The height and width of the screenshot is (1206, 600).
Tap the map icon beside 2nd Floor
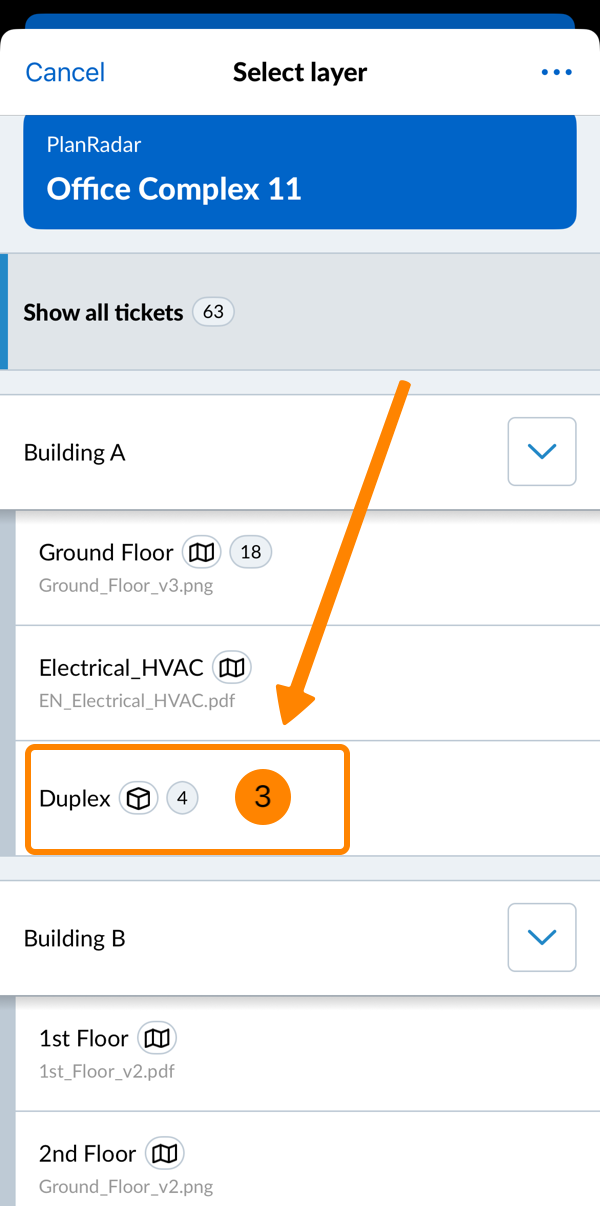pos(165,1154)
